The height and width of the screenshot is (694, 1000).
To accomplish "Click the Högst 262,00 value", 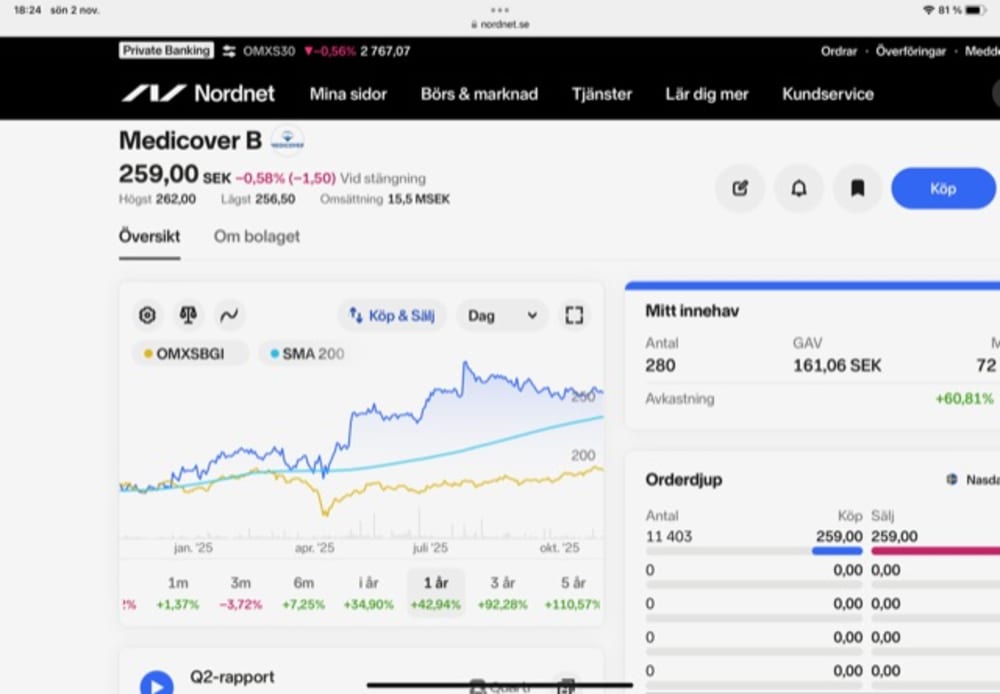I will click(175, 199).
